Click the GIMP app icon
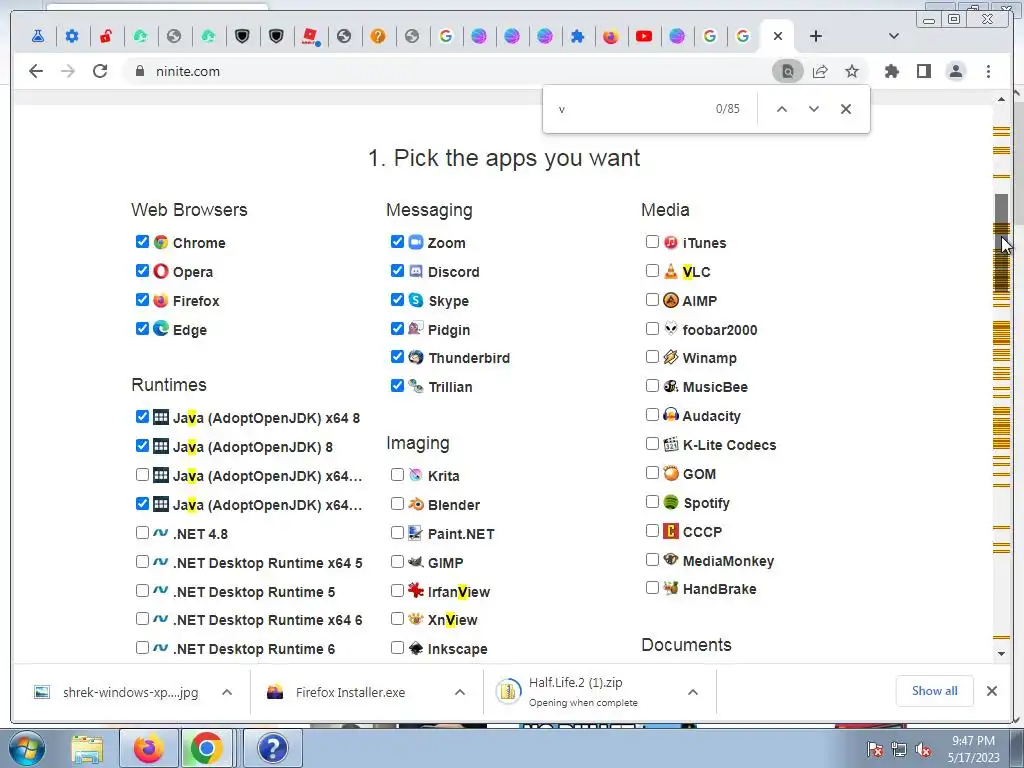The width and height of the screenshot is (1024, 768). [x=416, y=562]
